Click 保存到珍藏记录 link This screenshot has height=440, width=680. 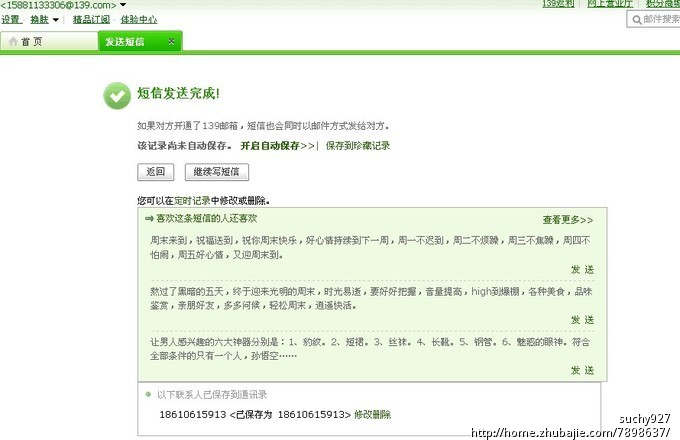click(358, 146)
